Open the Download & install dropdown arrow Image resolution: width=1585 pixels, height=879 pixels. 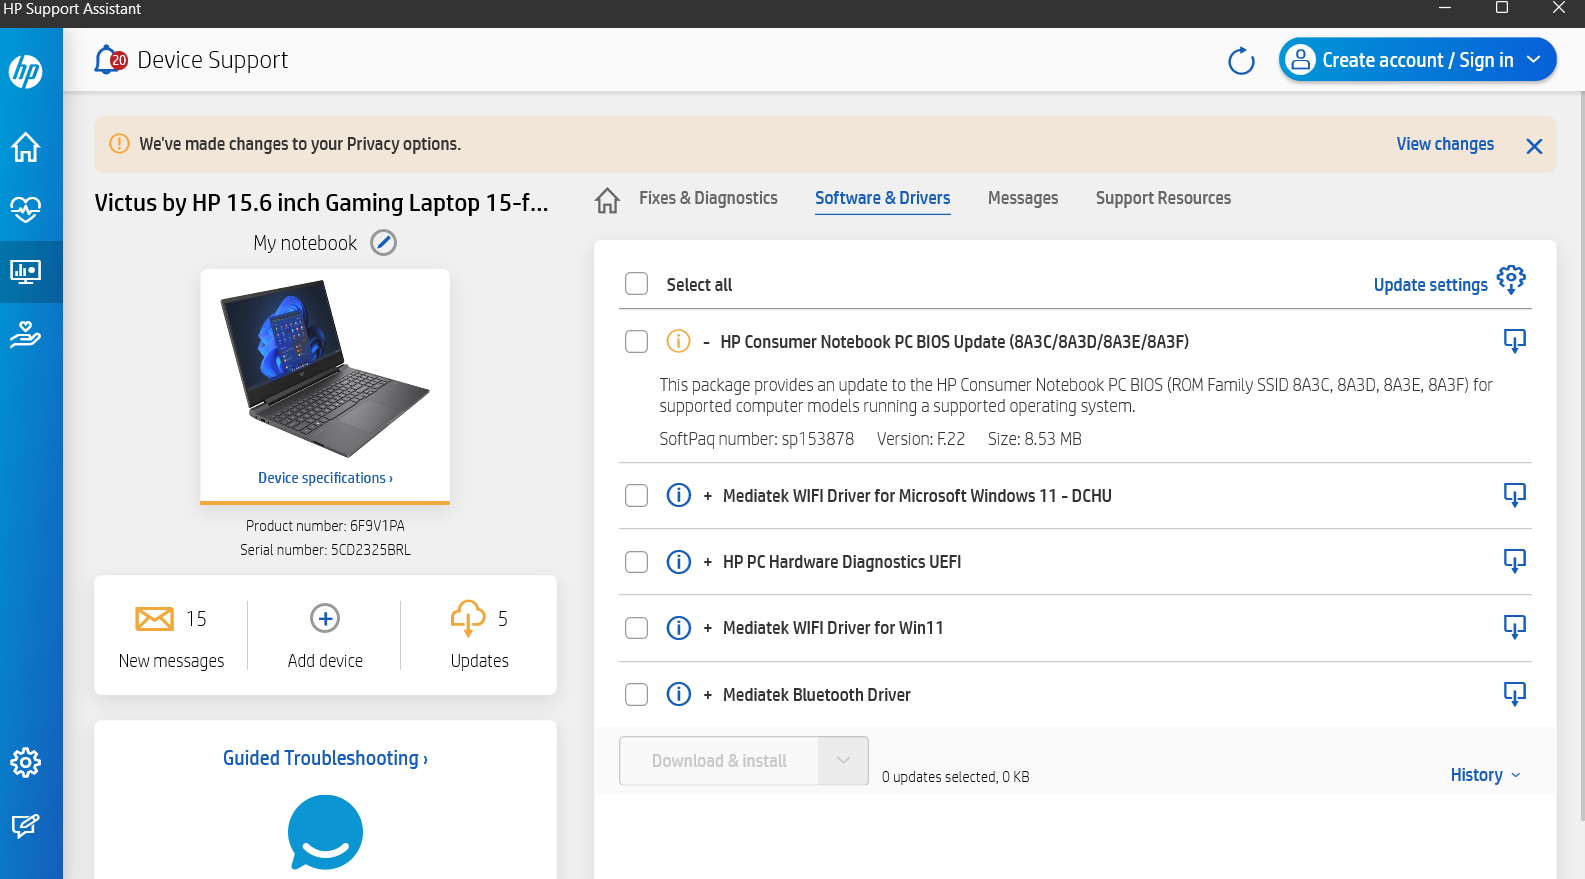point(843,761)
